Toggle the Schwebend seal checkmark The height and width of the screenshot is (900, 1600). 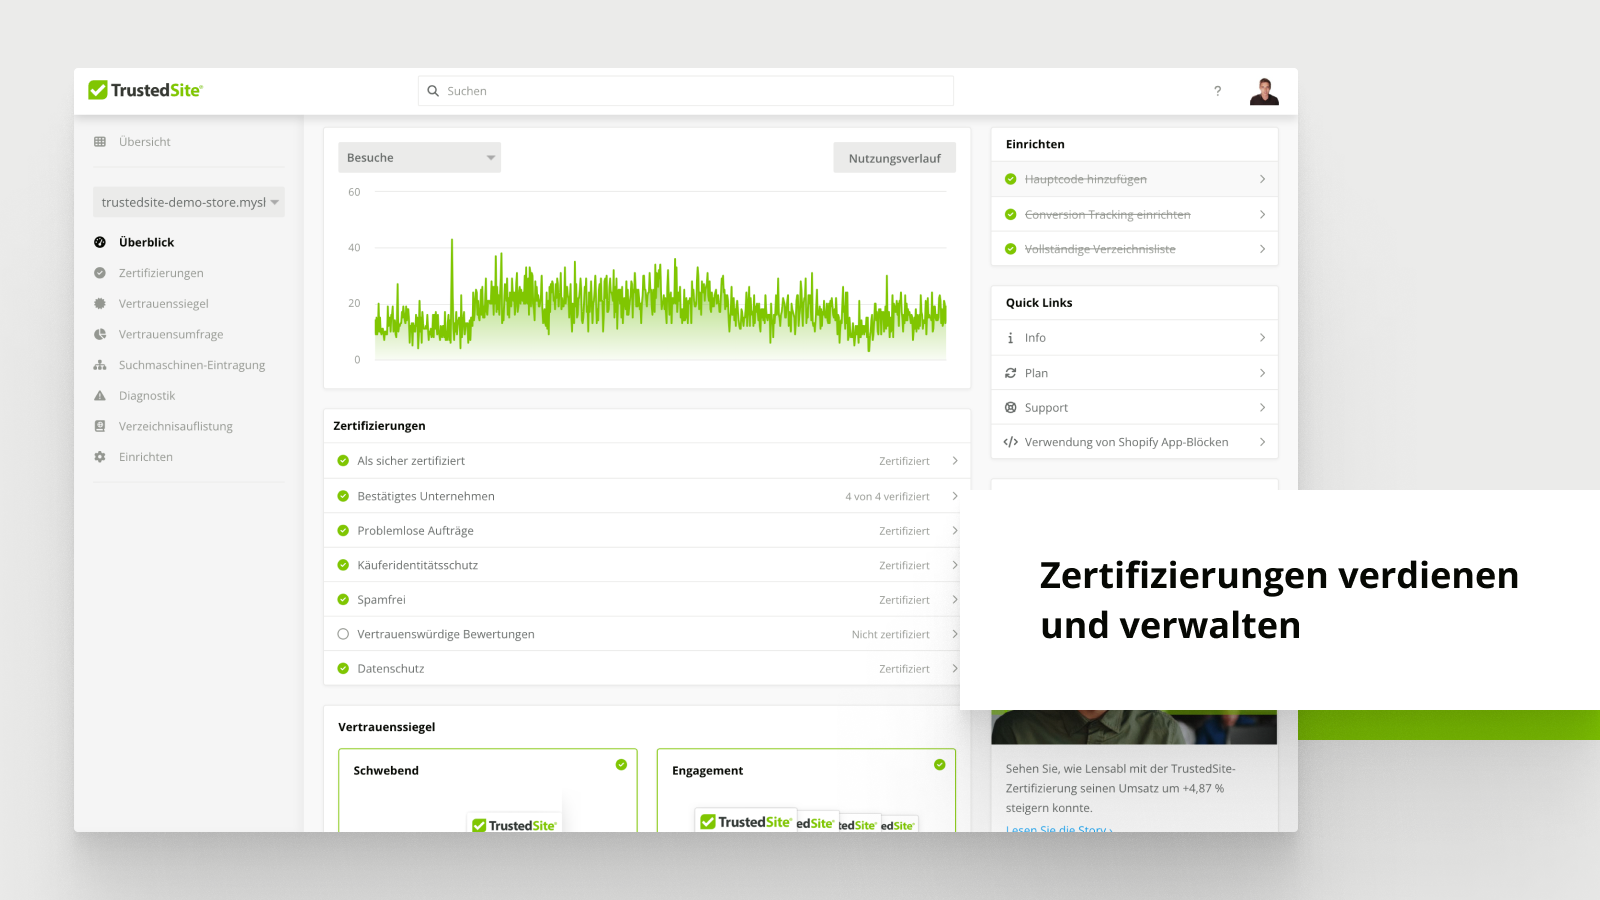point(621,765)
